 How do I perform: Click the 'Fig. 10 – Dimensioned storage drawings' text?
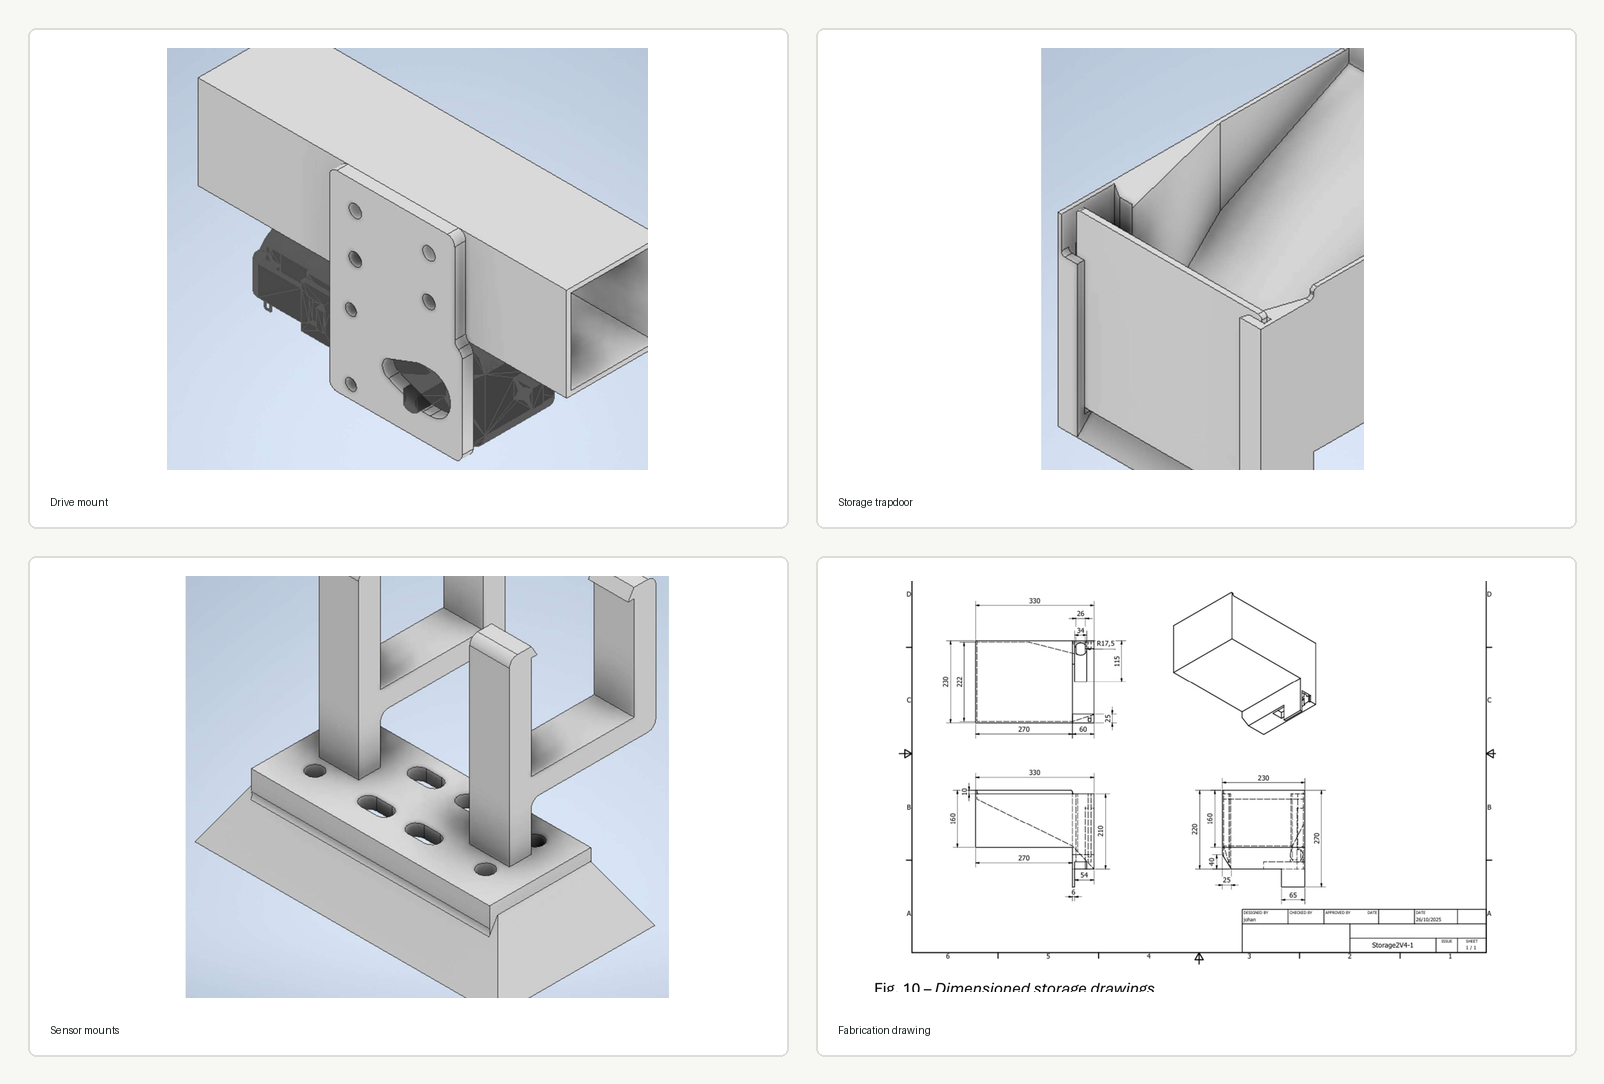tap(1014, 988)
